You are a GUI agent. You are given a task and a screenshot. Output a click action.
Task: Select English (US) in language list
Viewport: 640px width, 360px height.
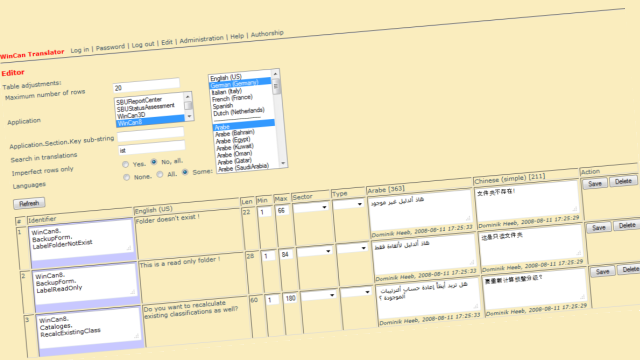pos(226,77)
